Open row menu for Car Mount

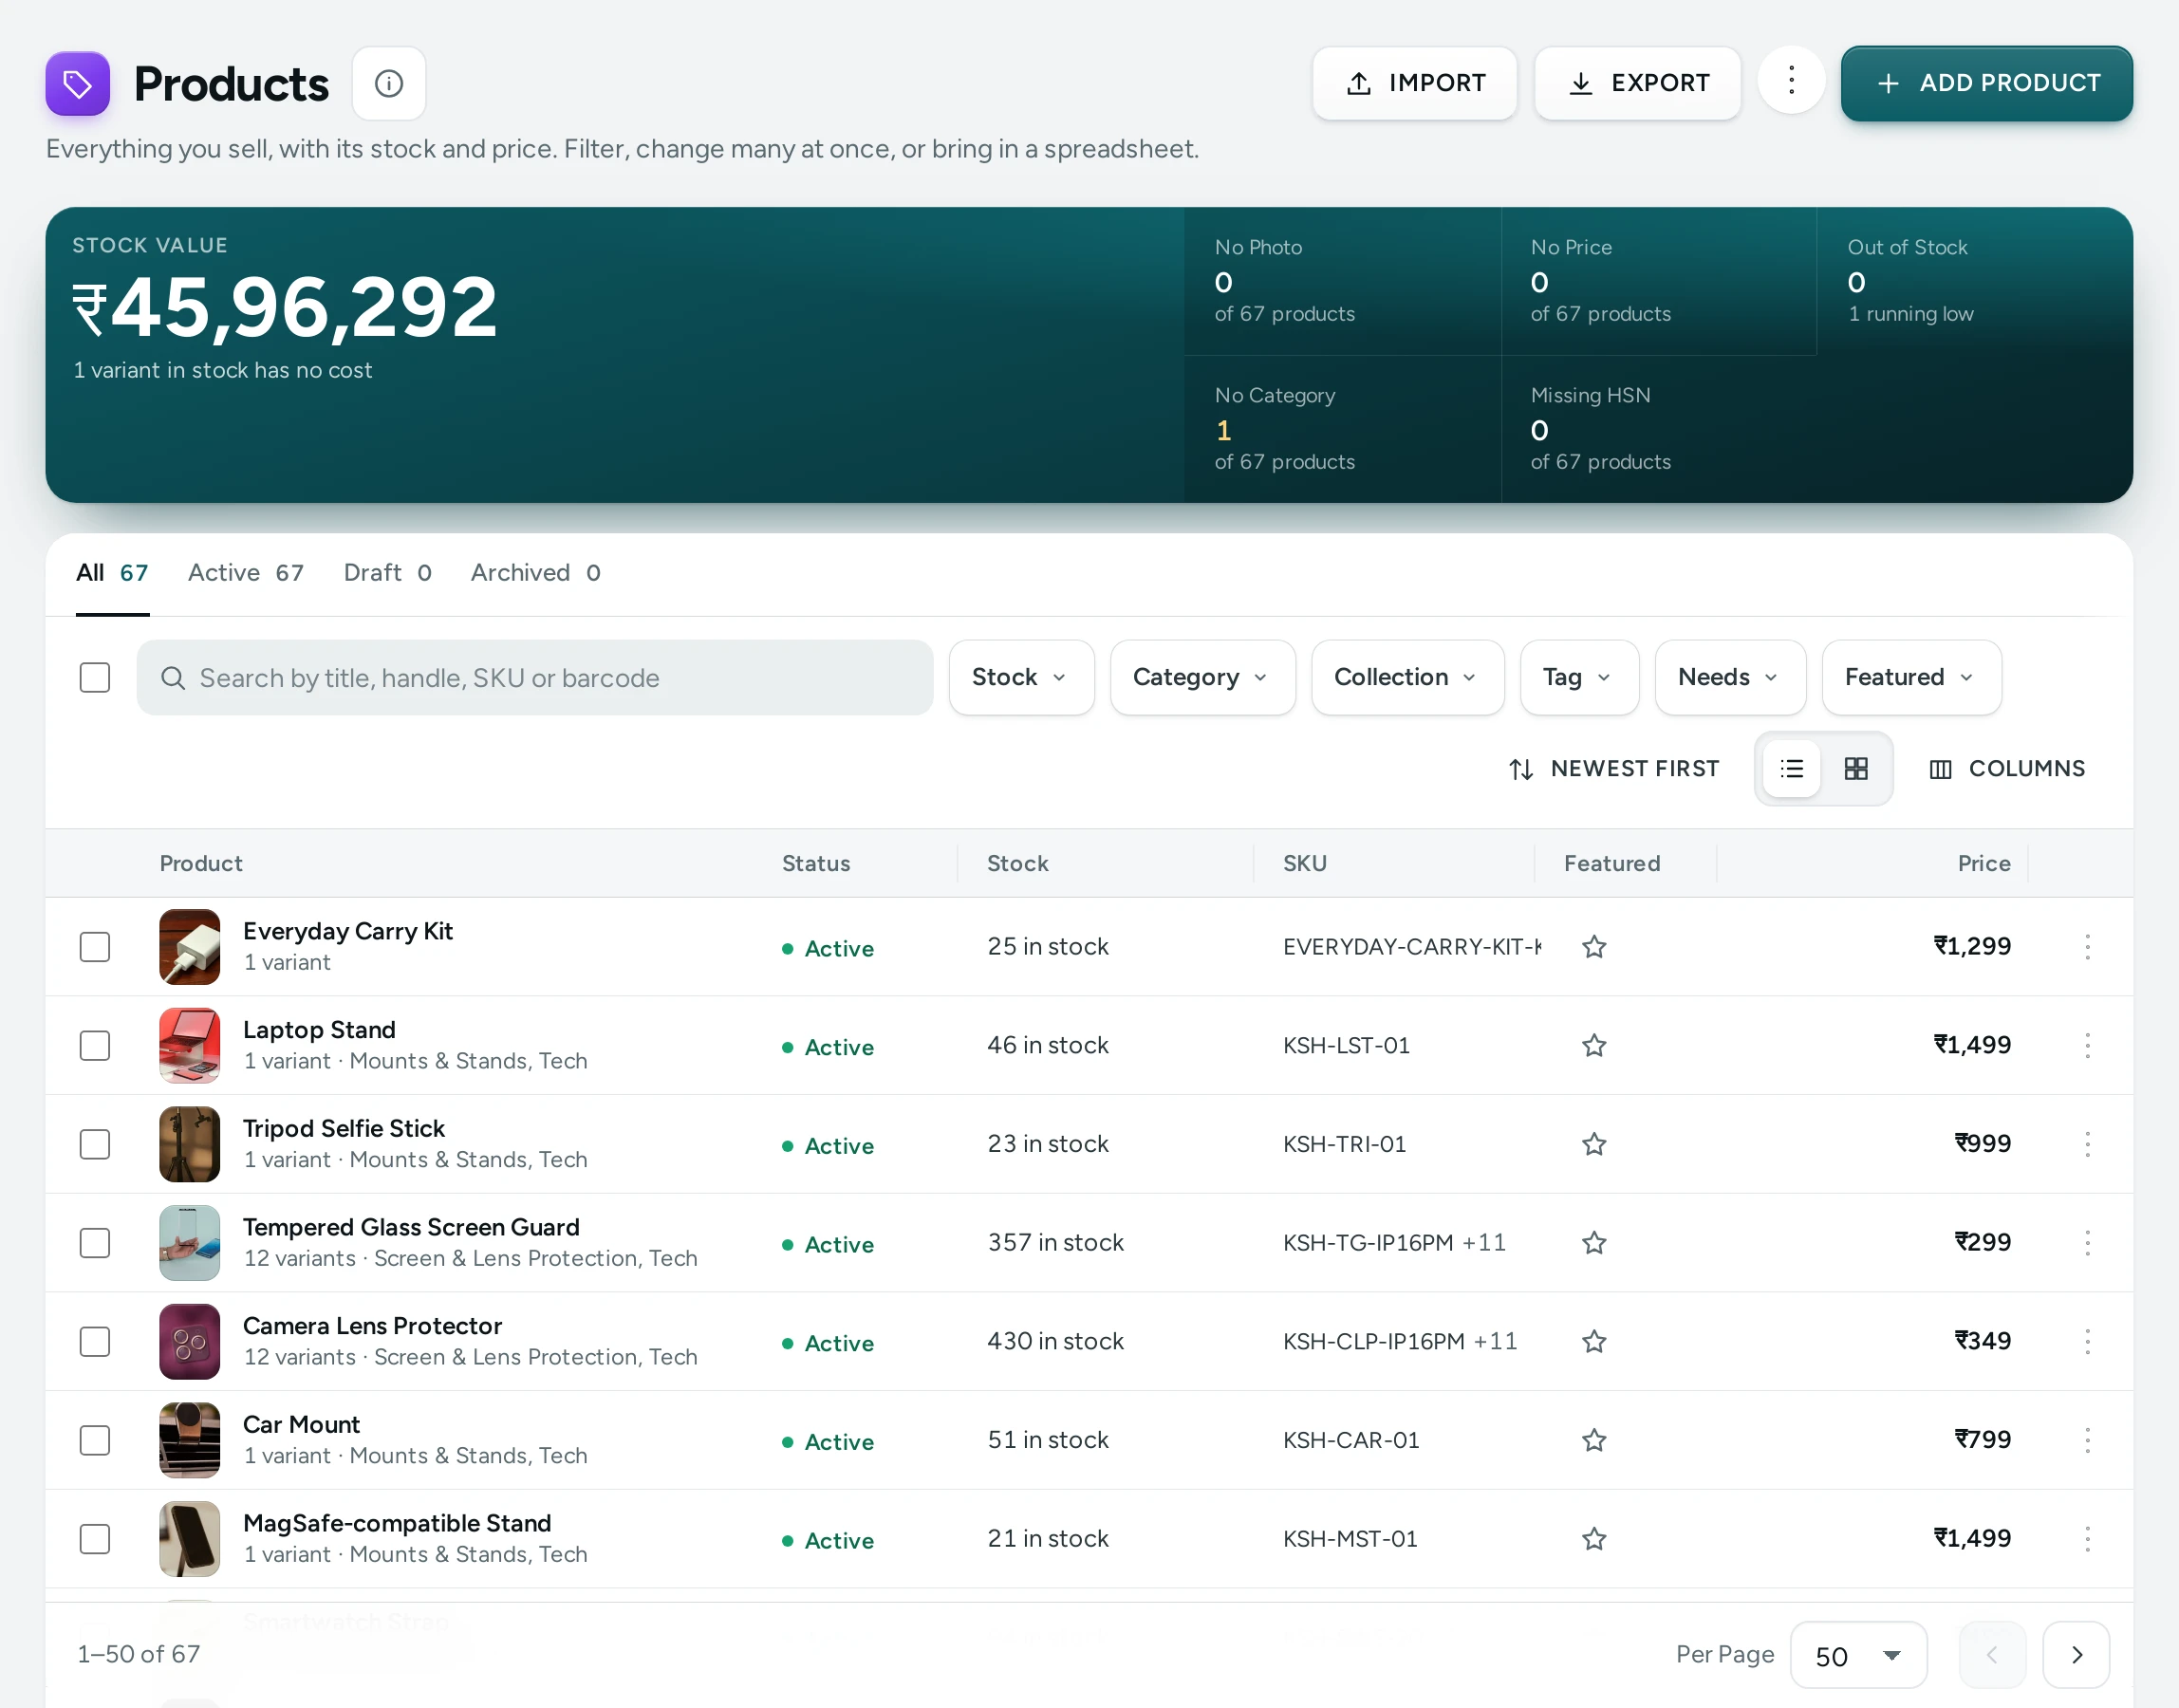click(2087, 1440)
